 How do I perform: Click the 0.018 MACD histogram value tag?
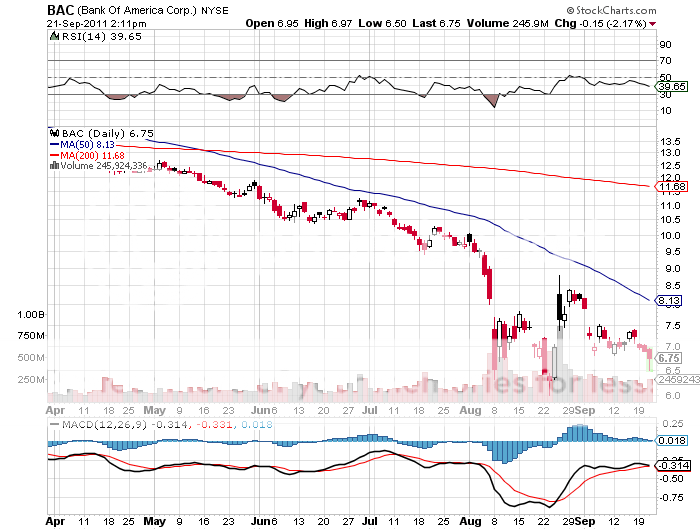(x=668, y=440)
